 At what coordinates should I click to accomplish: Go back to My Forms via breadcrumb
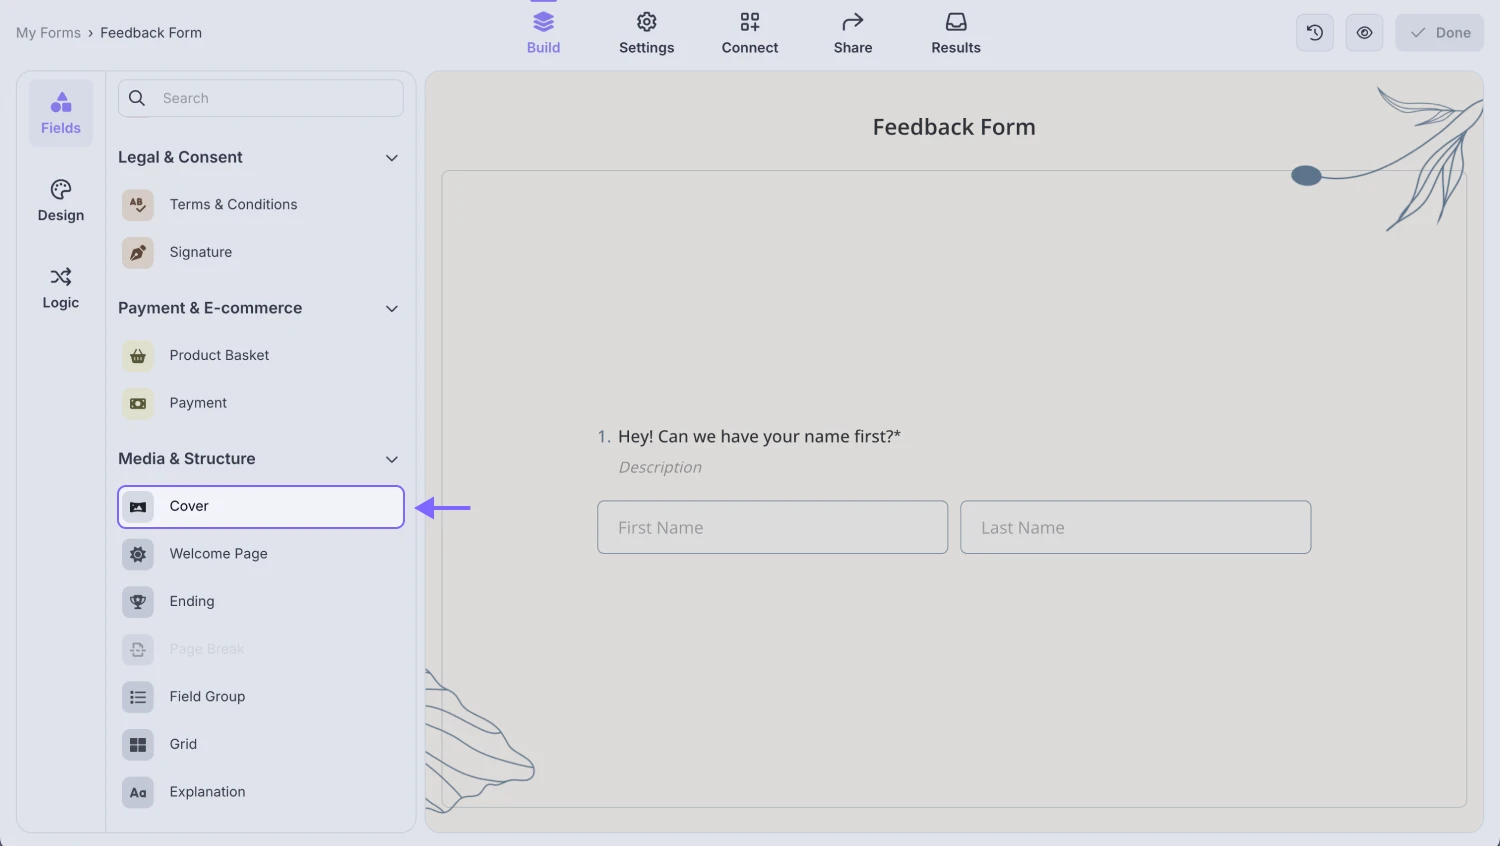tap(48, 32)
